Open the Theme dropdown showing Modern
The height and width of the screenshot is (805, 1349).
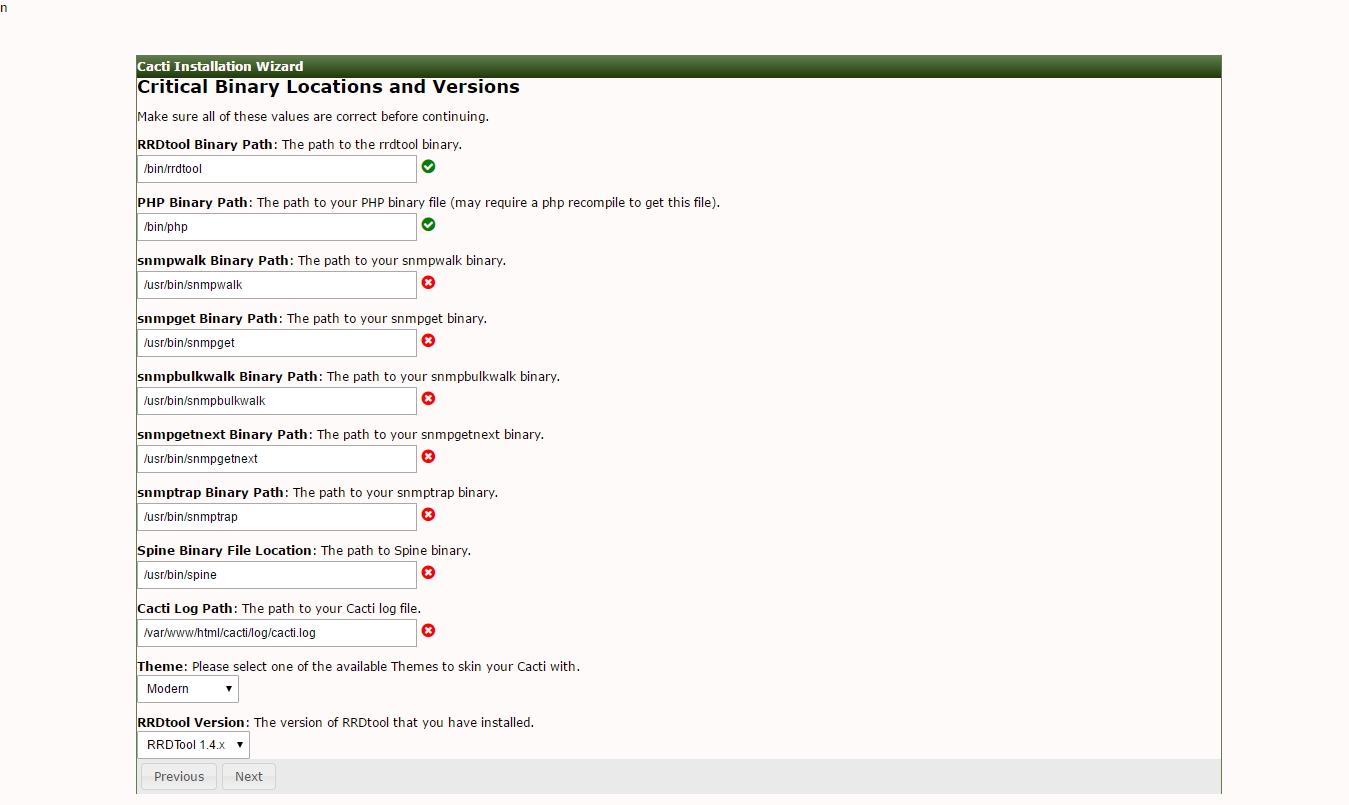click(x=188, y=689)
